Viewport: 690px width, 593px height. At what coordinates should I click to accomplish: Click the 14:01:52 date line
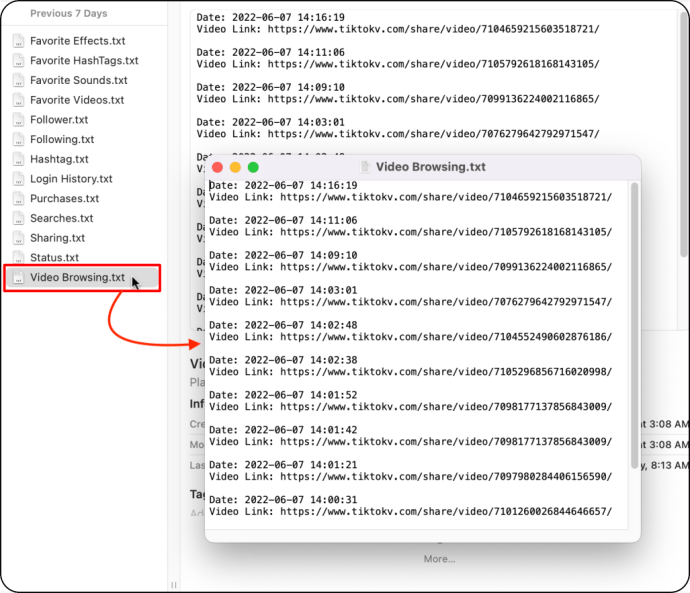pyautogui.click(x=283, y=395)
